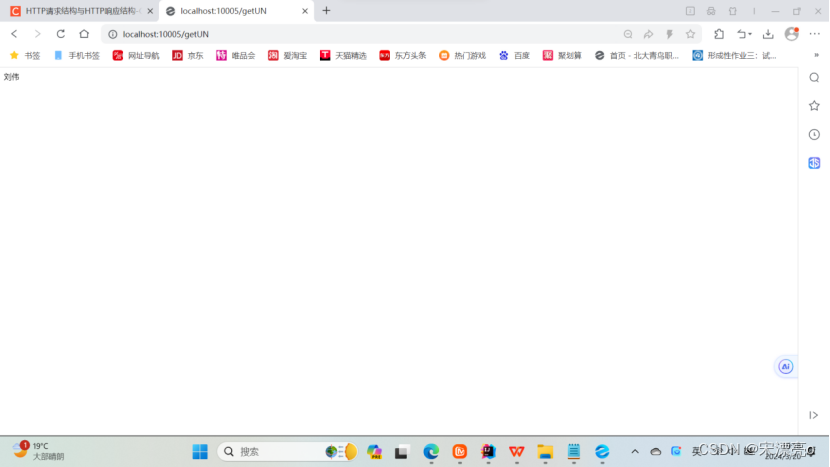Viewport: 830px width, 467px height.
Task: Open the floating AI assistant button
Action: [x=786, y=366]
